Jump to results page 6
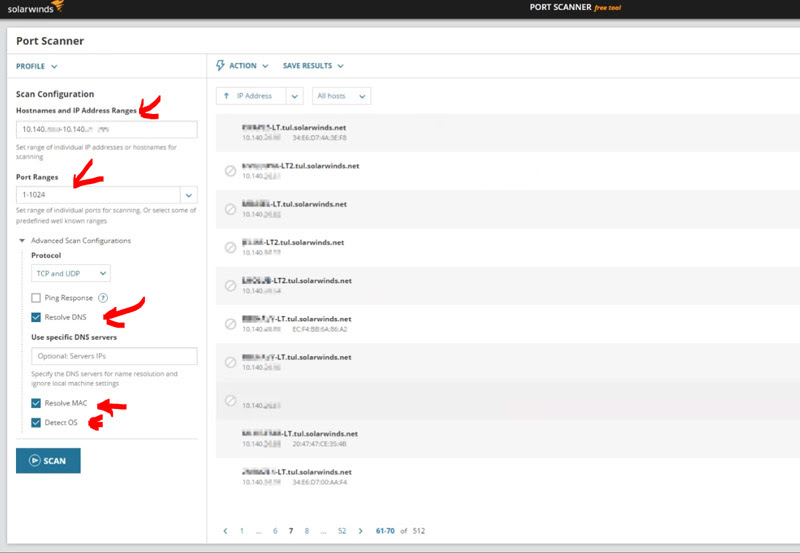800x553 pixels. (275, 531)
